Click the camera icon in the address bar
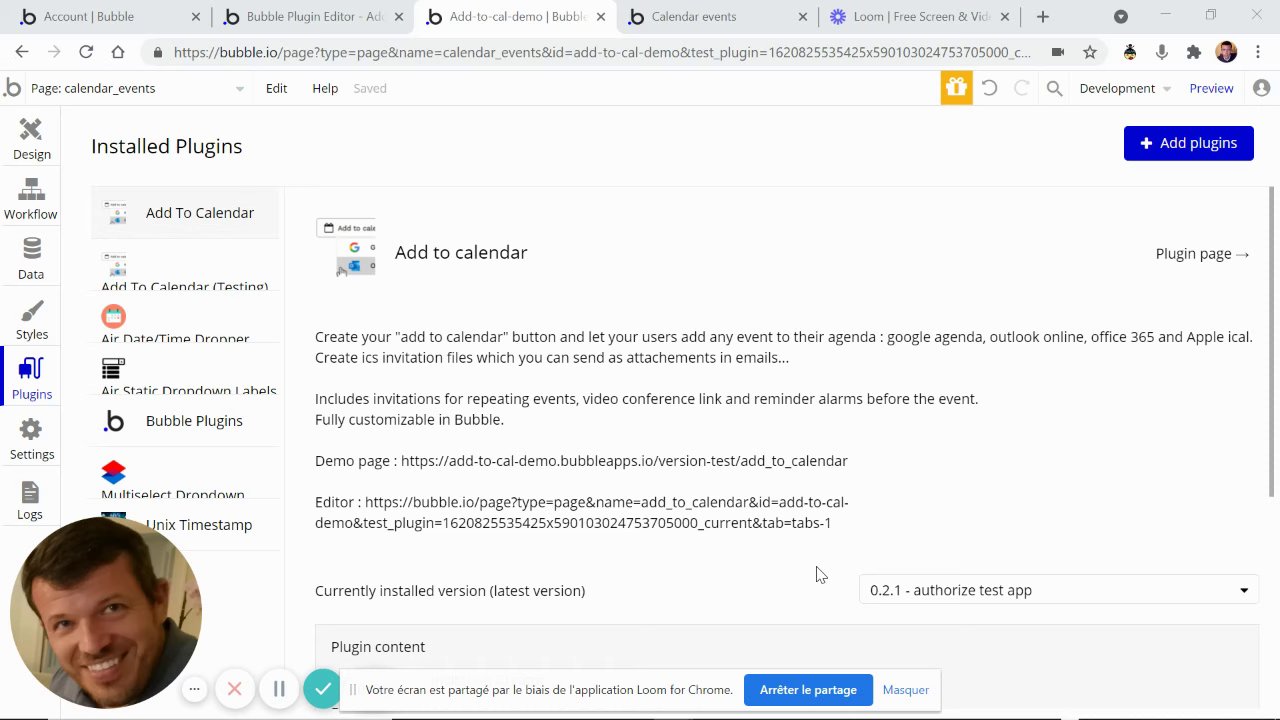 [1058, 52]
